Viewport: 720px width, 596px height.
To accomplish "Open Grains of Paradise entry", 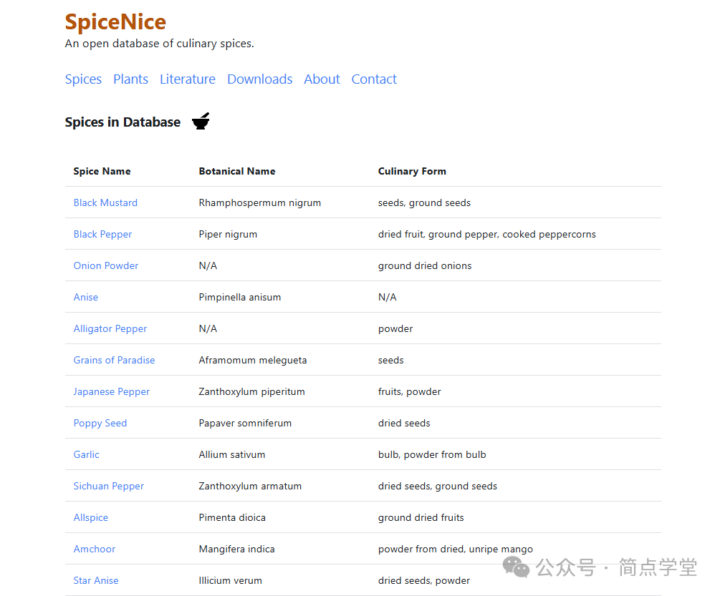I will [x=114, y=360].
